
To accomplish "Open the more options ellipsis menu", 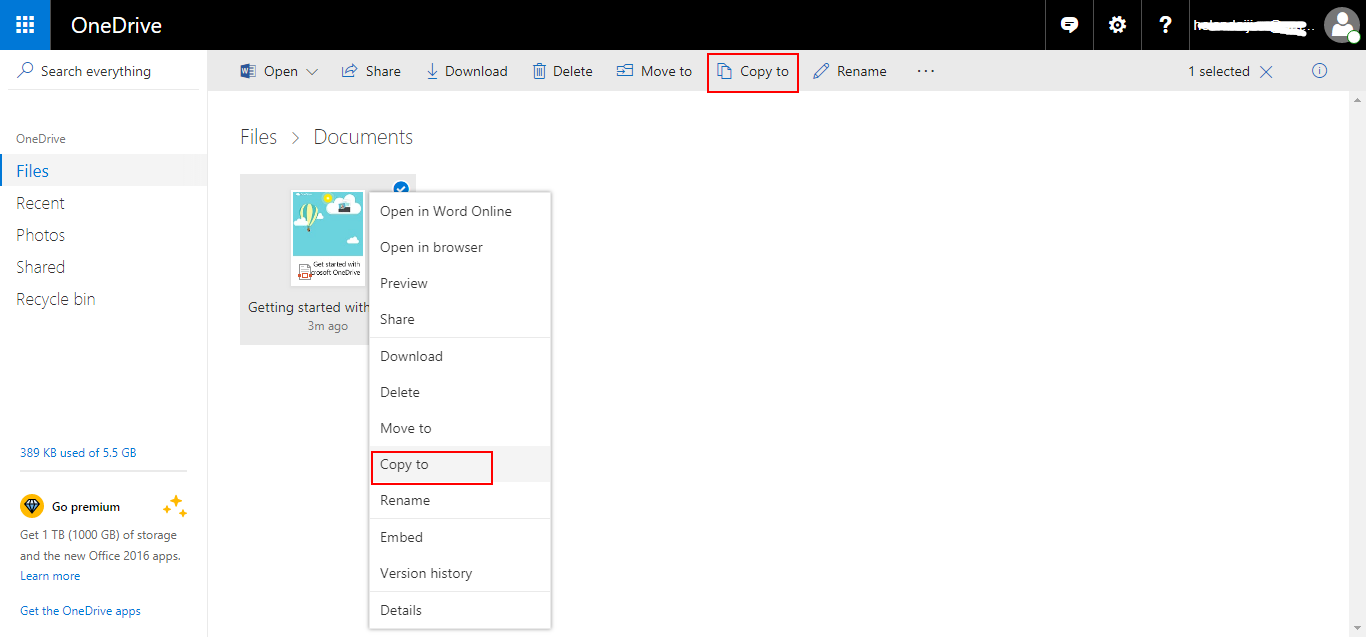I will (x=925, y=71).
